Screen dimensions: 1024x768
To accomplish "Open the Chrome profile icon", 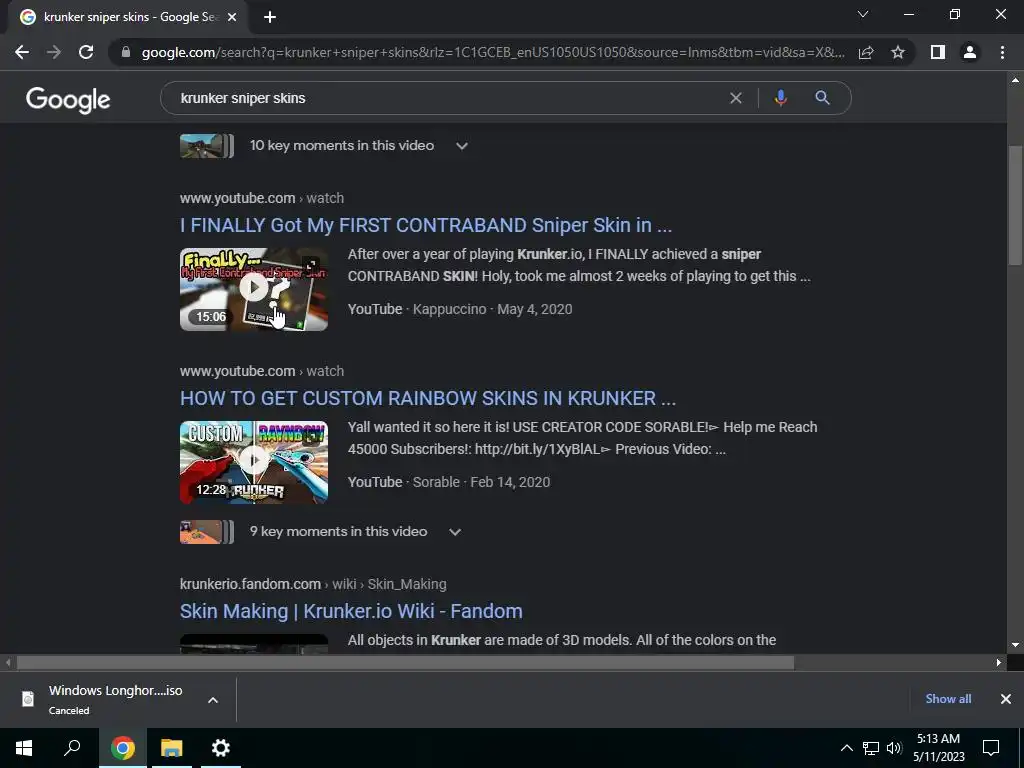I will (970, 52).
